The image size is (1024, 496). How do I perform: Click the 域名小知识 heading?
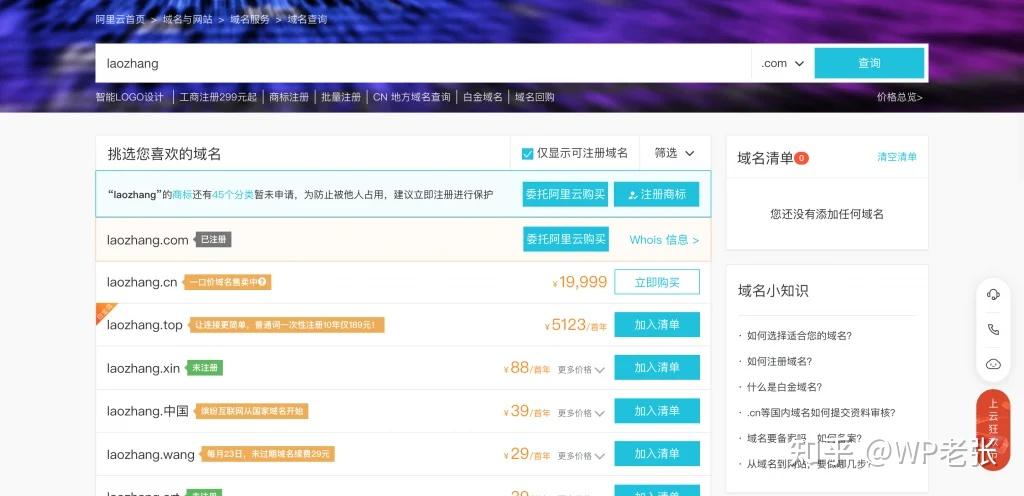click(x=773, y=291)
